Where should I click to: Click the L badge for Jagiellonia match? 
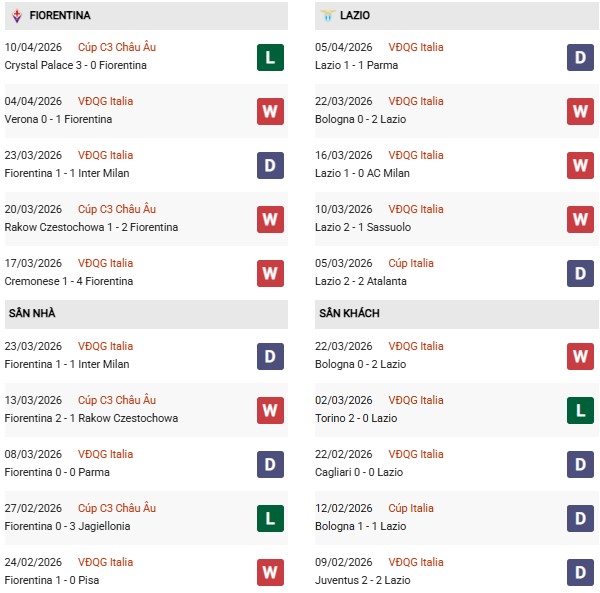click(x=270, y=518)
